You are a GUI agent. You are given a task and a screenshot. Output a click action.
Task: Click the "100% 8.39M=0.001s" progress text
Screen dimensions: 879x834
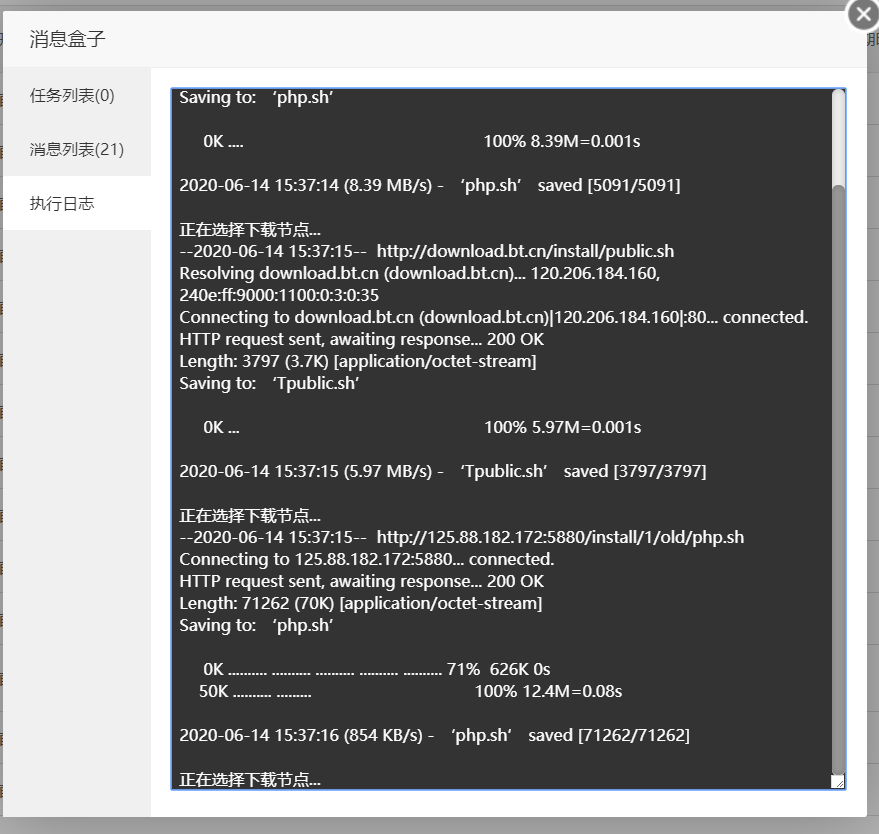coord(562,141)
